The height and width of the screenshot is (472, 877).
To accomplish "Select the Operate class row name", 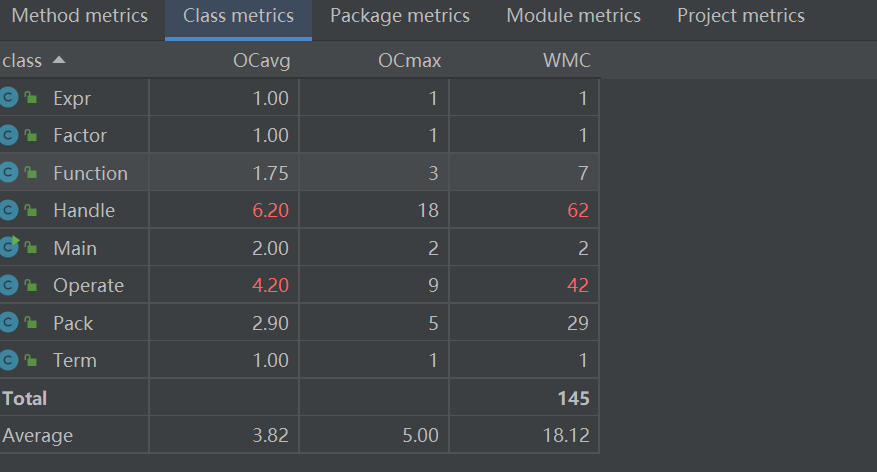I will [x=88, y=285].
